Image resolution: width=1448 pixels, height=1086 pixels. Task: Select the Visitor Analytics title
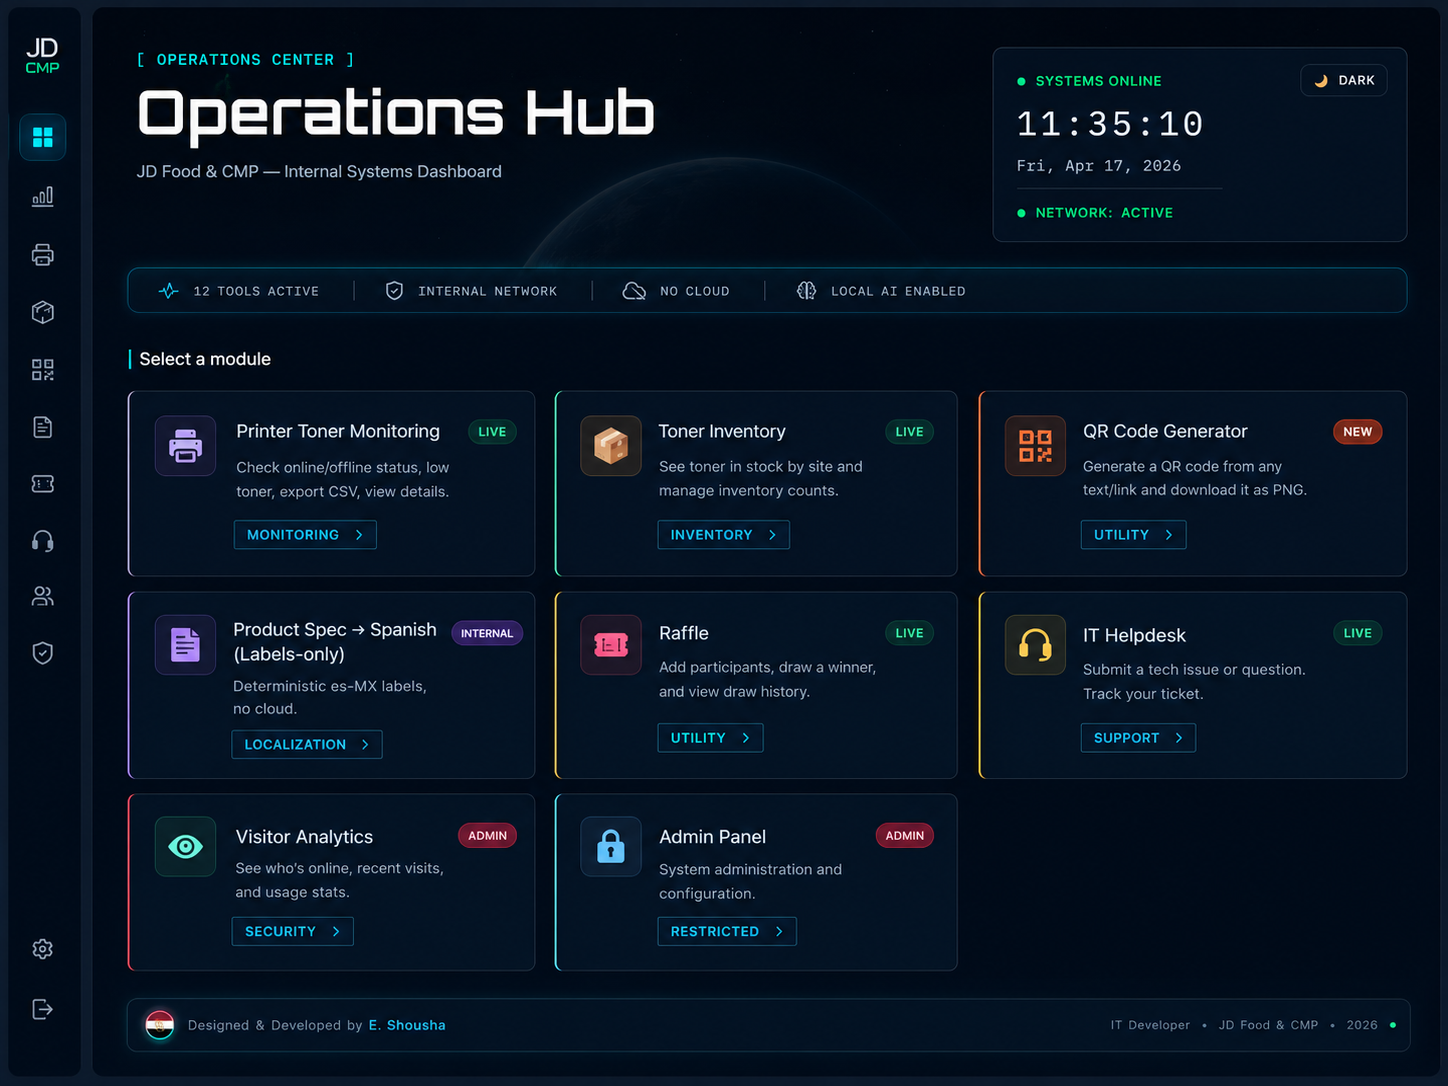pos(304,837)
